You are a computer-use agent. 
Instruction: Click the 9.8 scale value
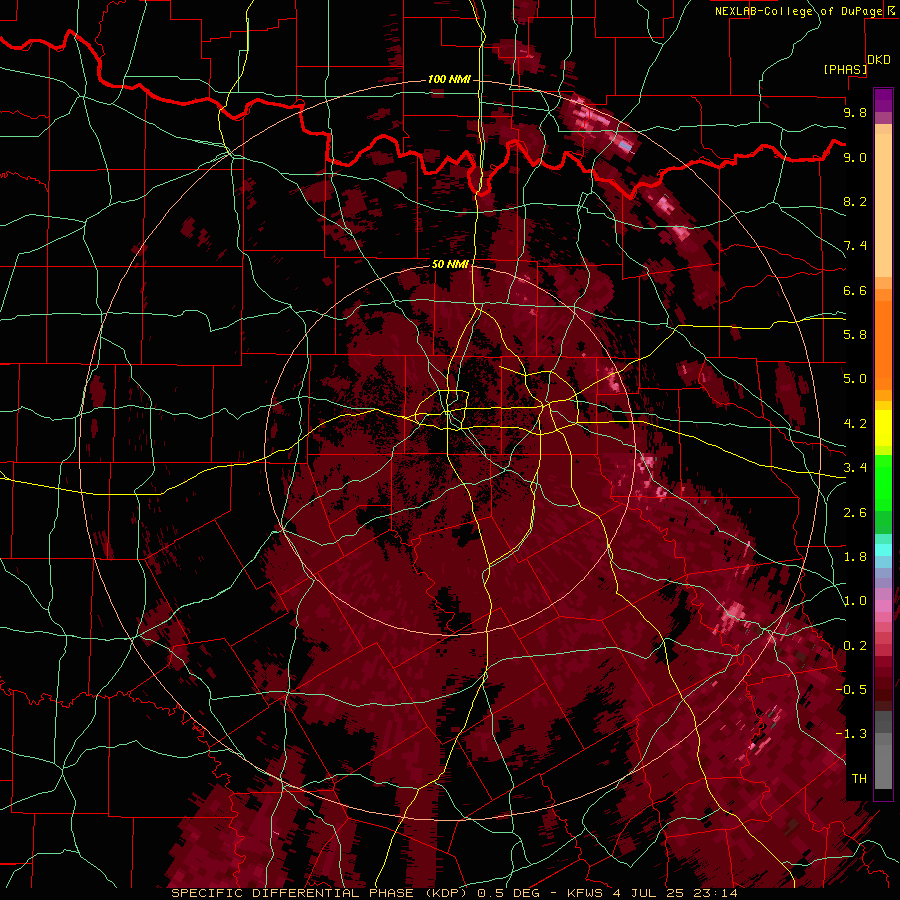(855, 112)
